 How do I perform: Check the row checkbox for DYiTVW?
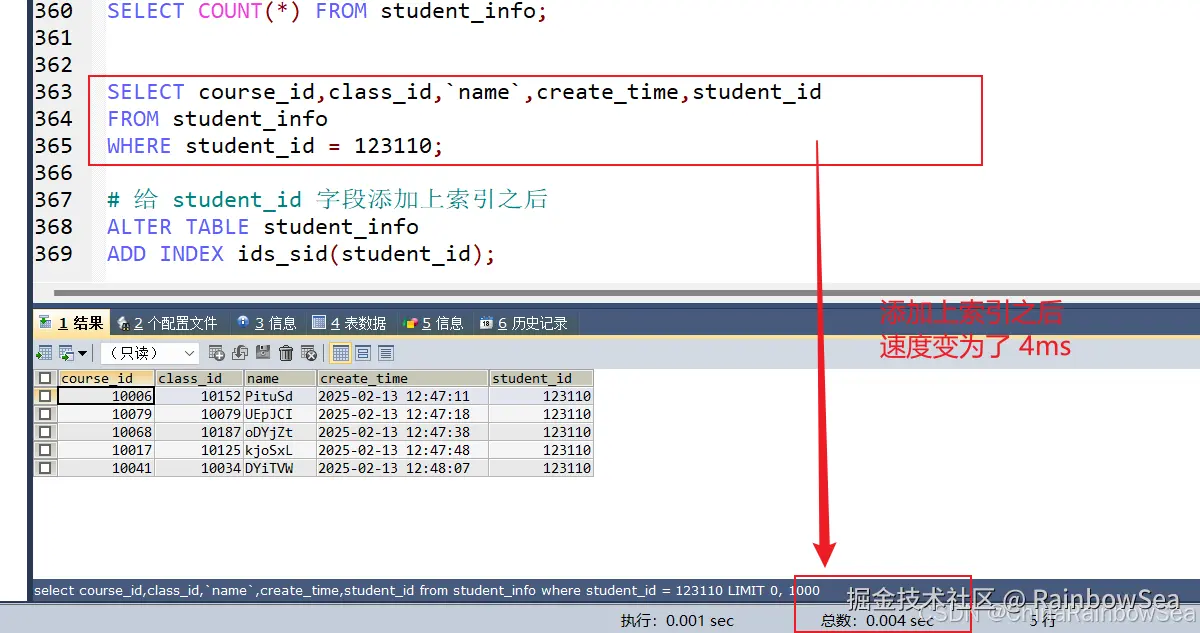[45, 468]
